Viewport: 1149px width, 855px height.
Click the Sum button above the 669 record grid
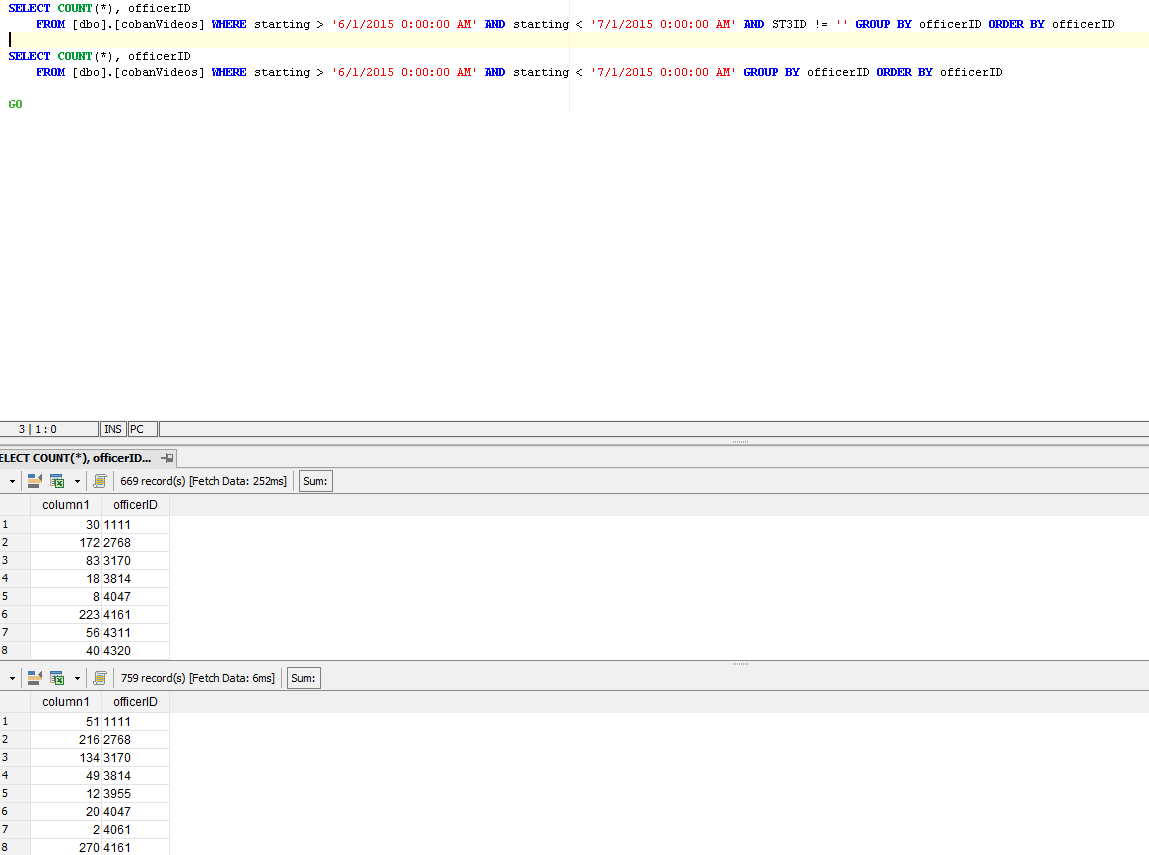coord(314,480)
